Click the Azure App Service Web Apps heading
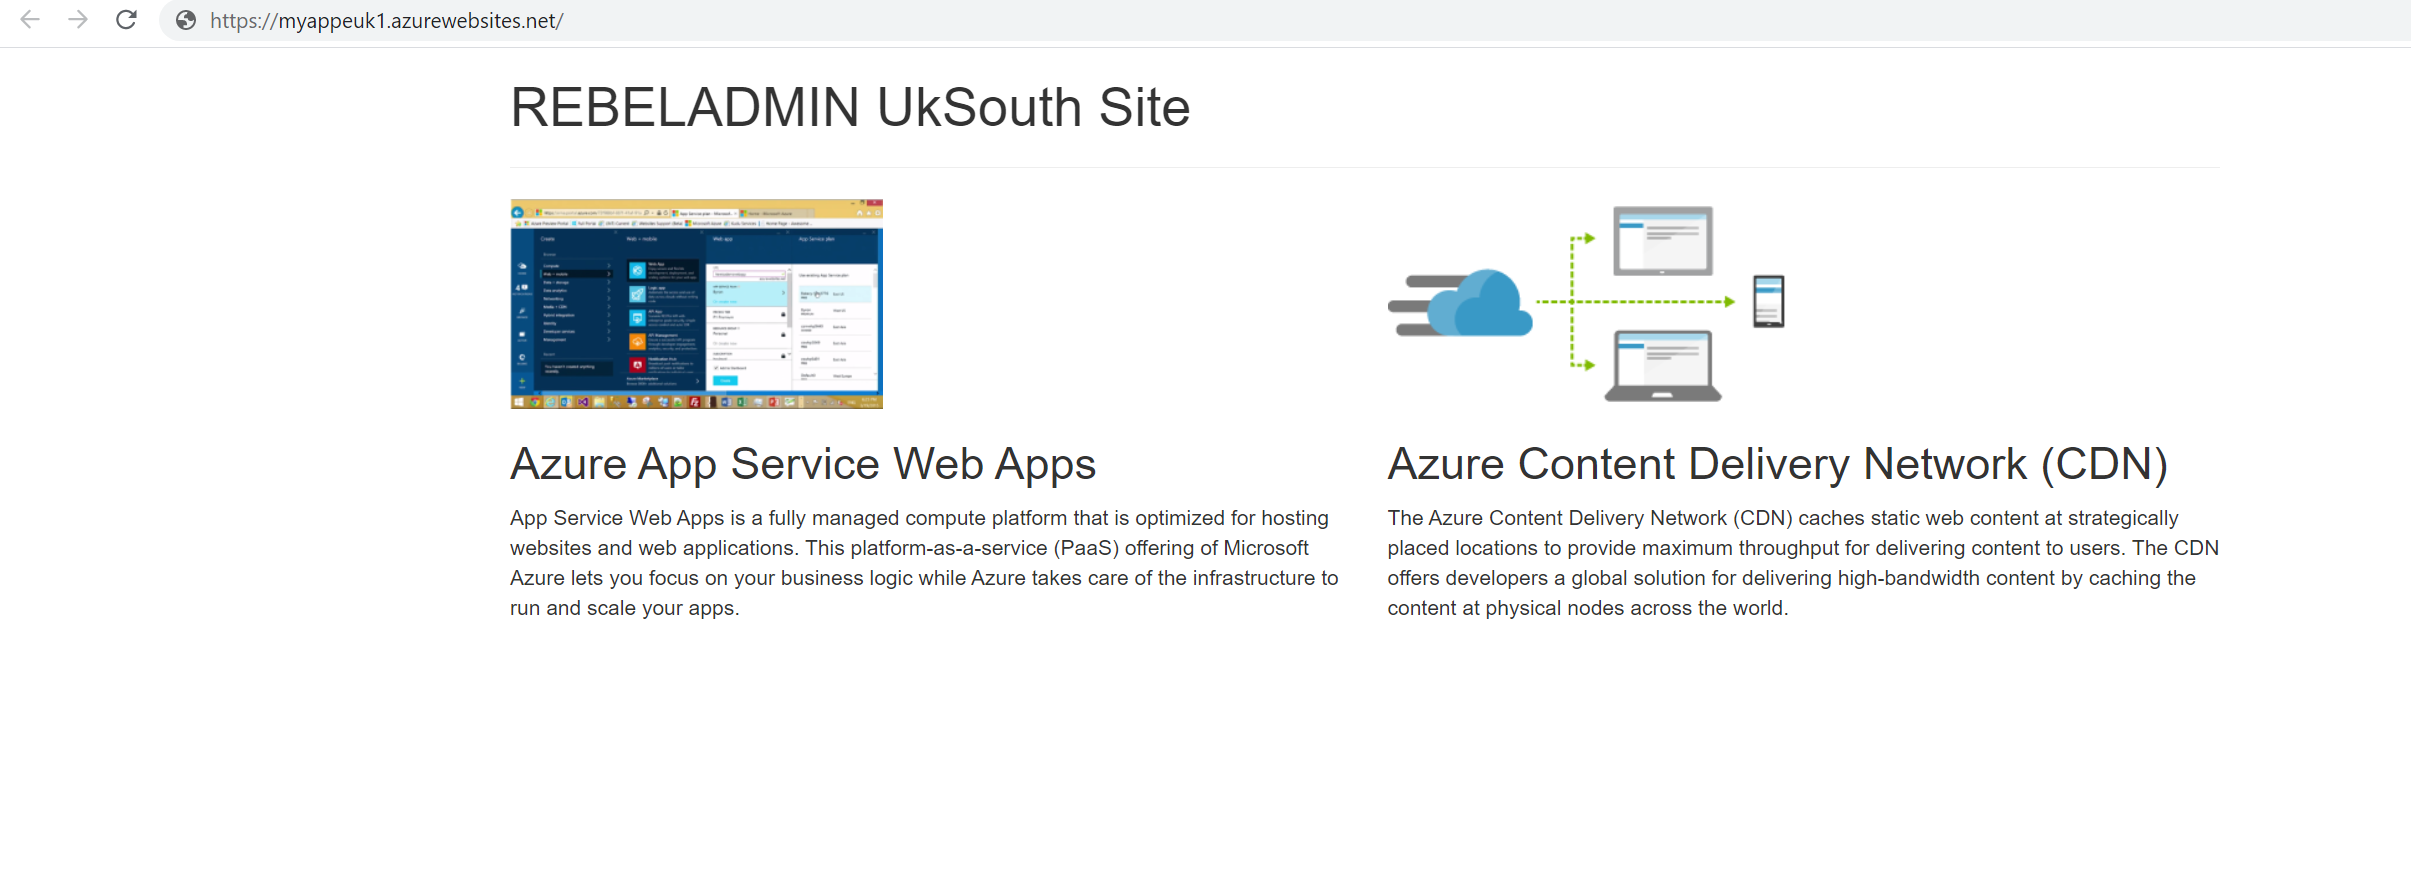The width and height of the screenshot is (2411, 872). pos(802,464)
